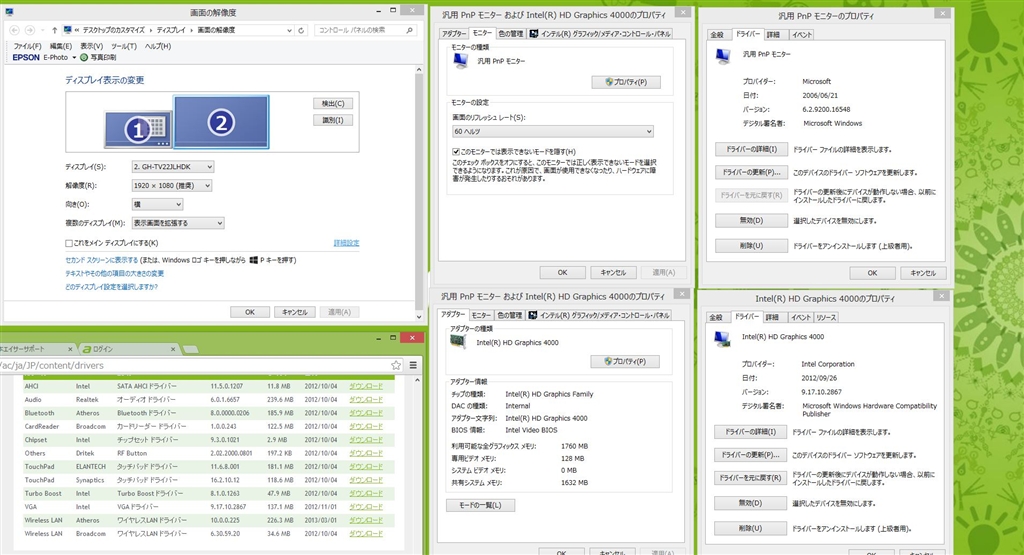Open the 詳細設定 link
The height and width of the screenshot is (555, 1024).
click(346, 243)
